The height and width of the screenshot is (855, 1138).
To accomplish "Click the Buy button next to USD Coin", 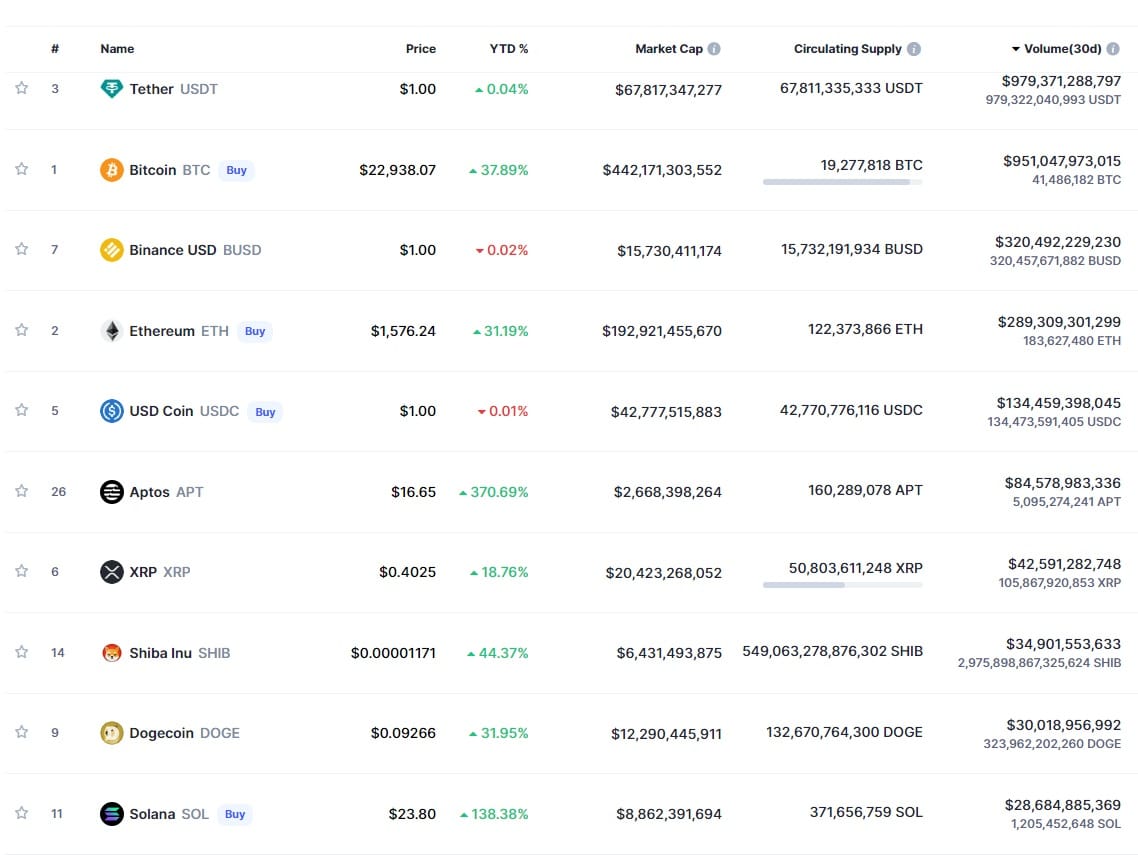I will click(265, 412).
